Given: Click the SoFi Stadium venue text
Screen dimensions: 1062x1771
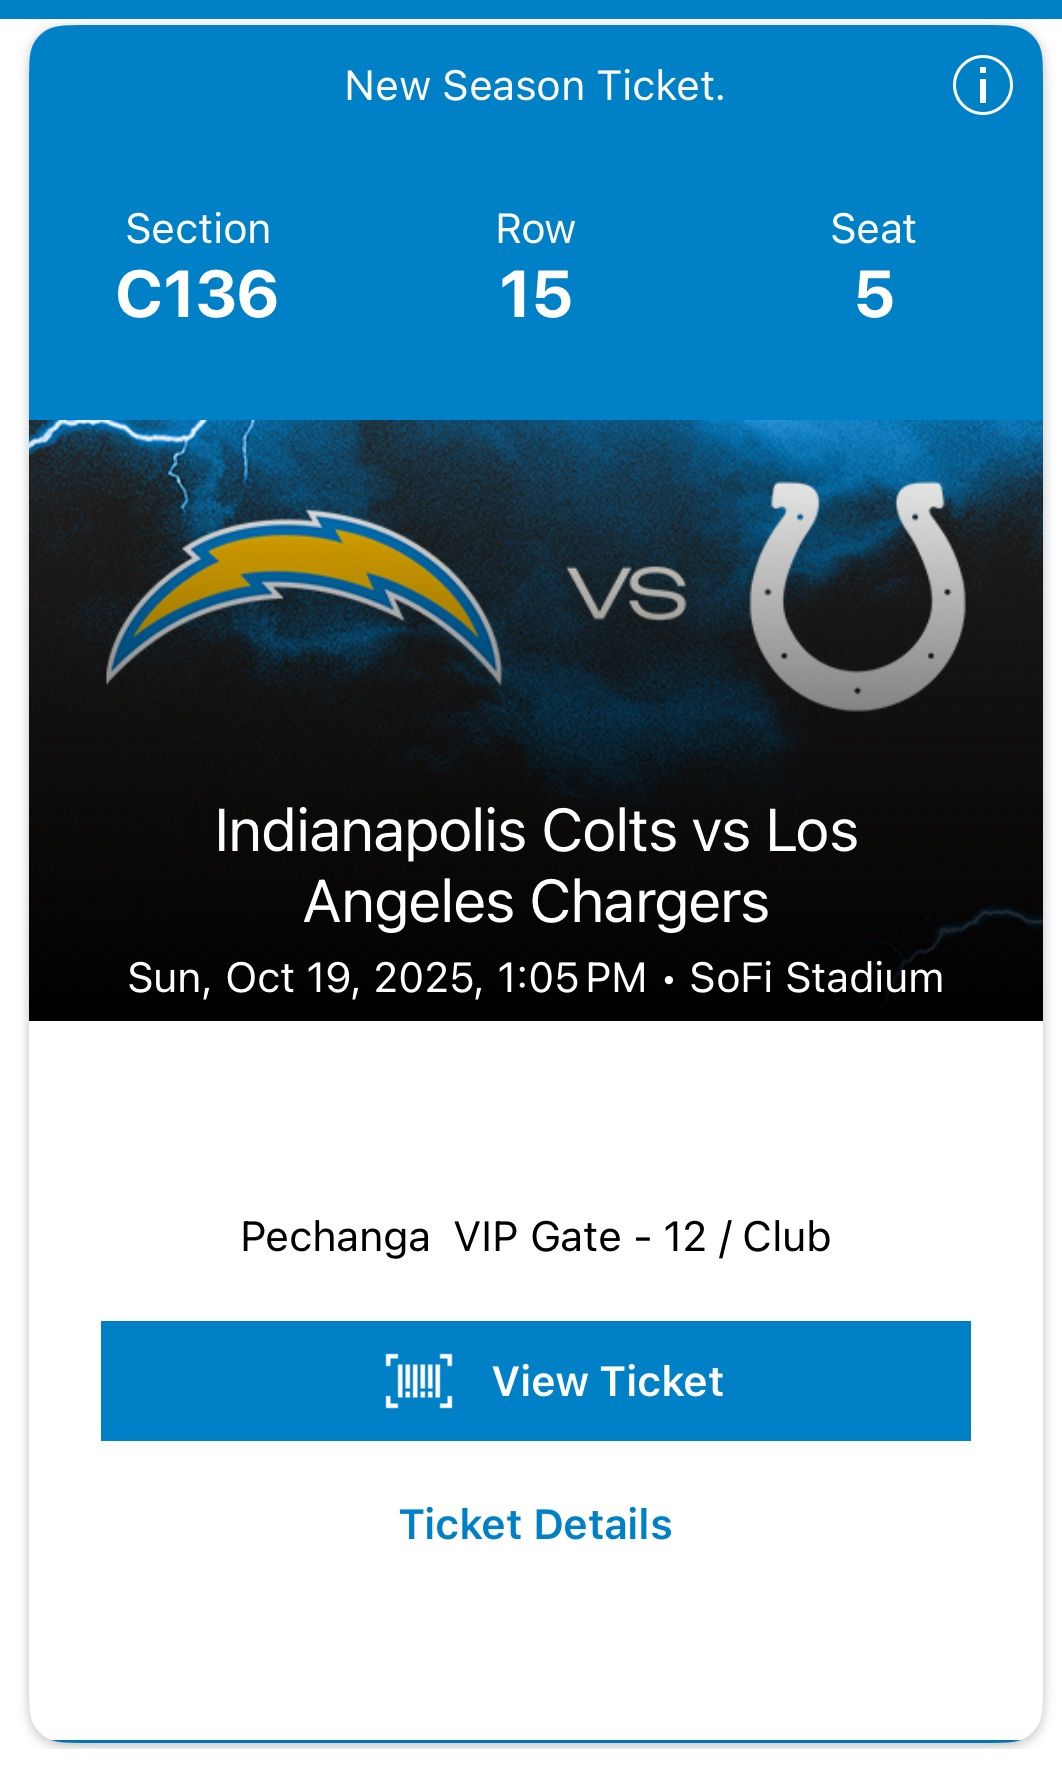Looking at the screenshot, I should 816,978.
